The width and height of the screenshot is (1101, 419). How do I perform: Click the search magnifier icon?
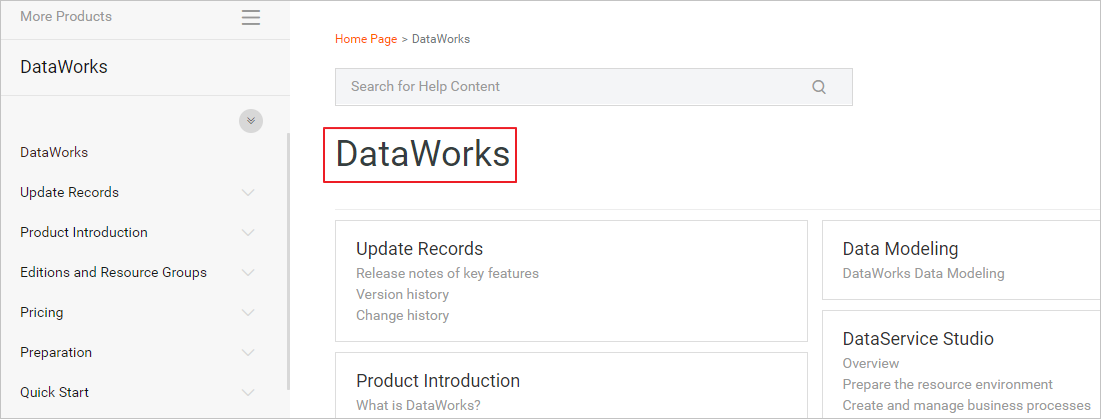pos(819,87)
